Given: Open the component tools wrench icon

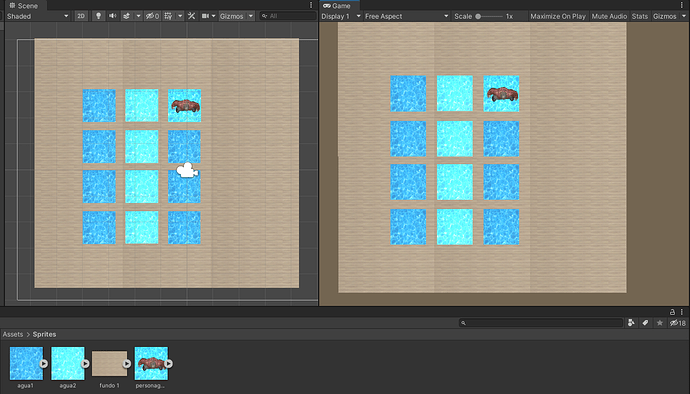Looking at the screenshot, I should pyautogui.click(x=191, y=16).
